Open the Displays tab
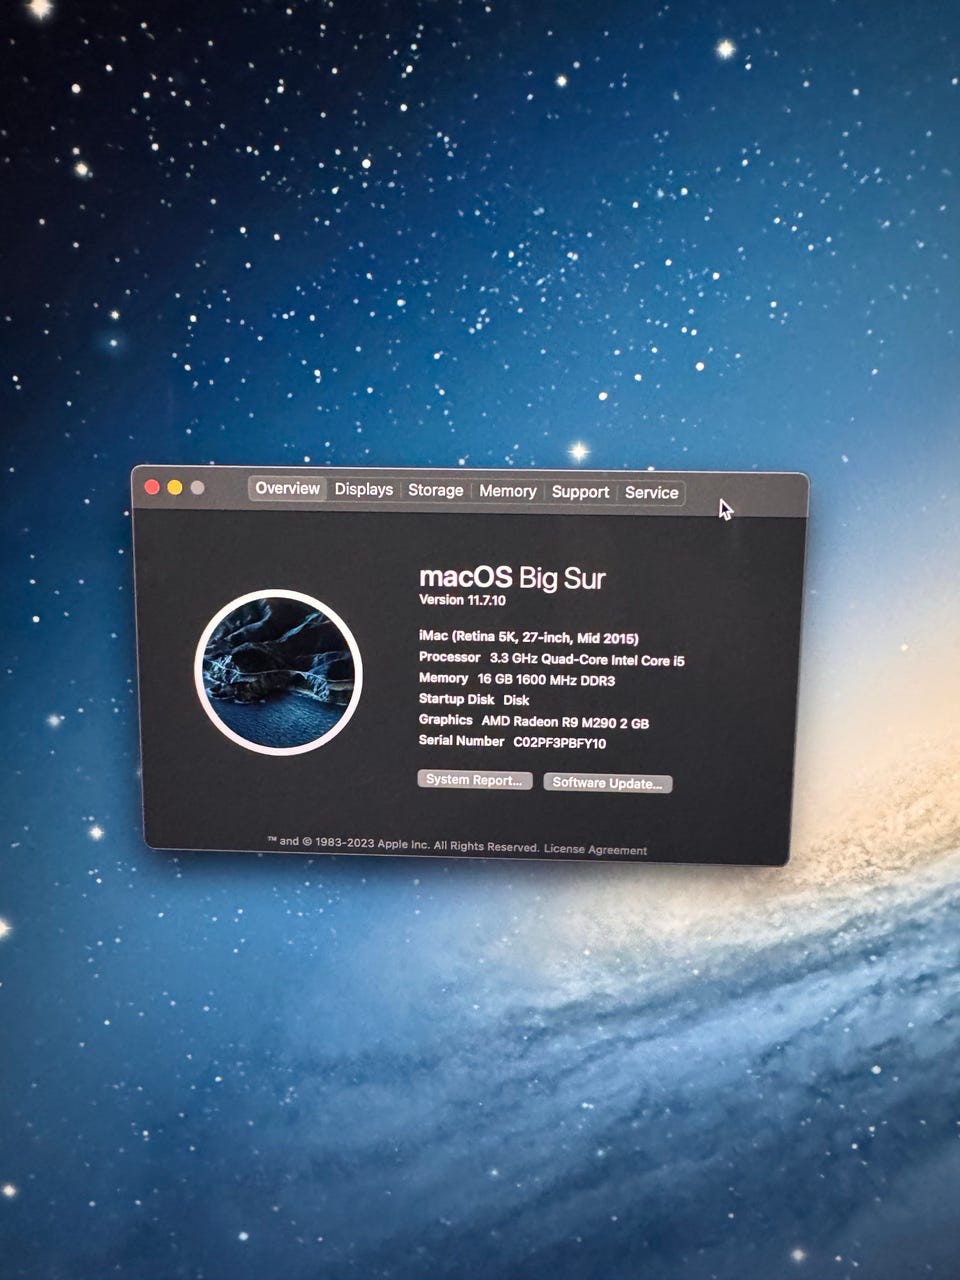The height and width of the screenshot is (1280, 960). (x=364, y=489)
